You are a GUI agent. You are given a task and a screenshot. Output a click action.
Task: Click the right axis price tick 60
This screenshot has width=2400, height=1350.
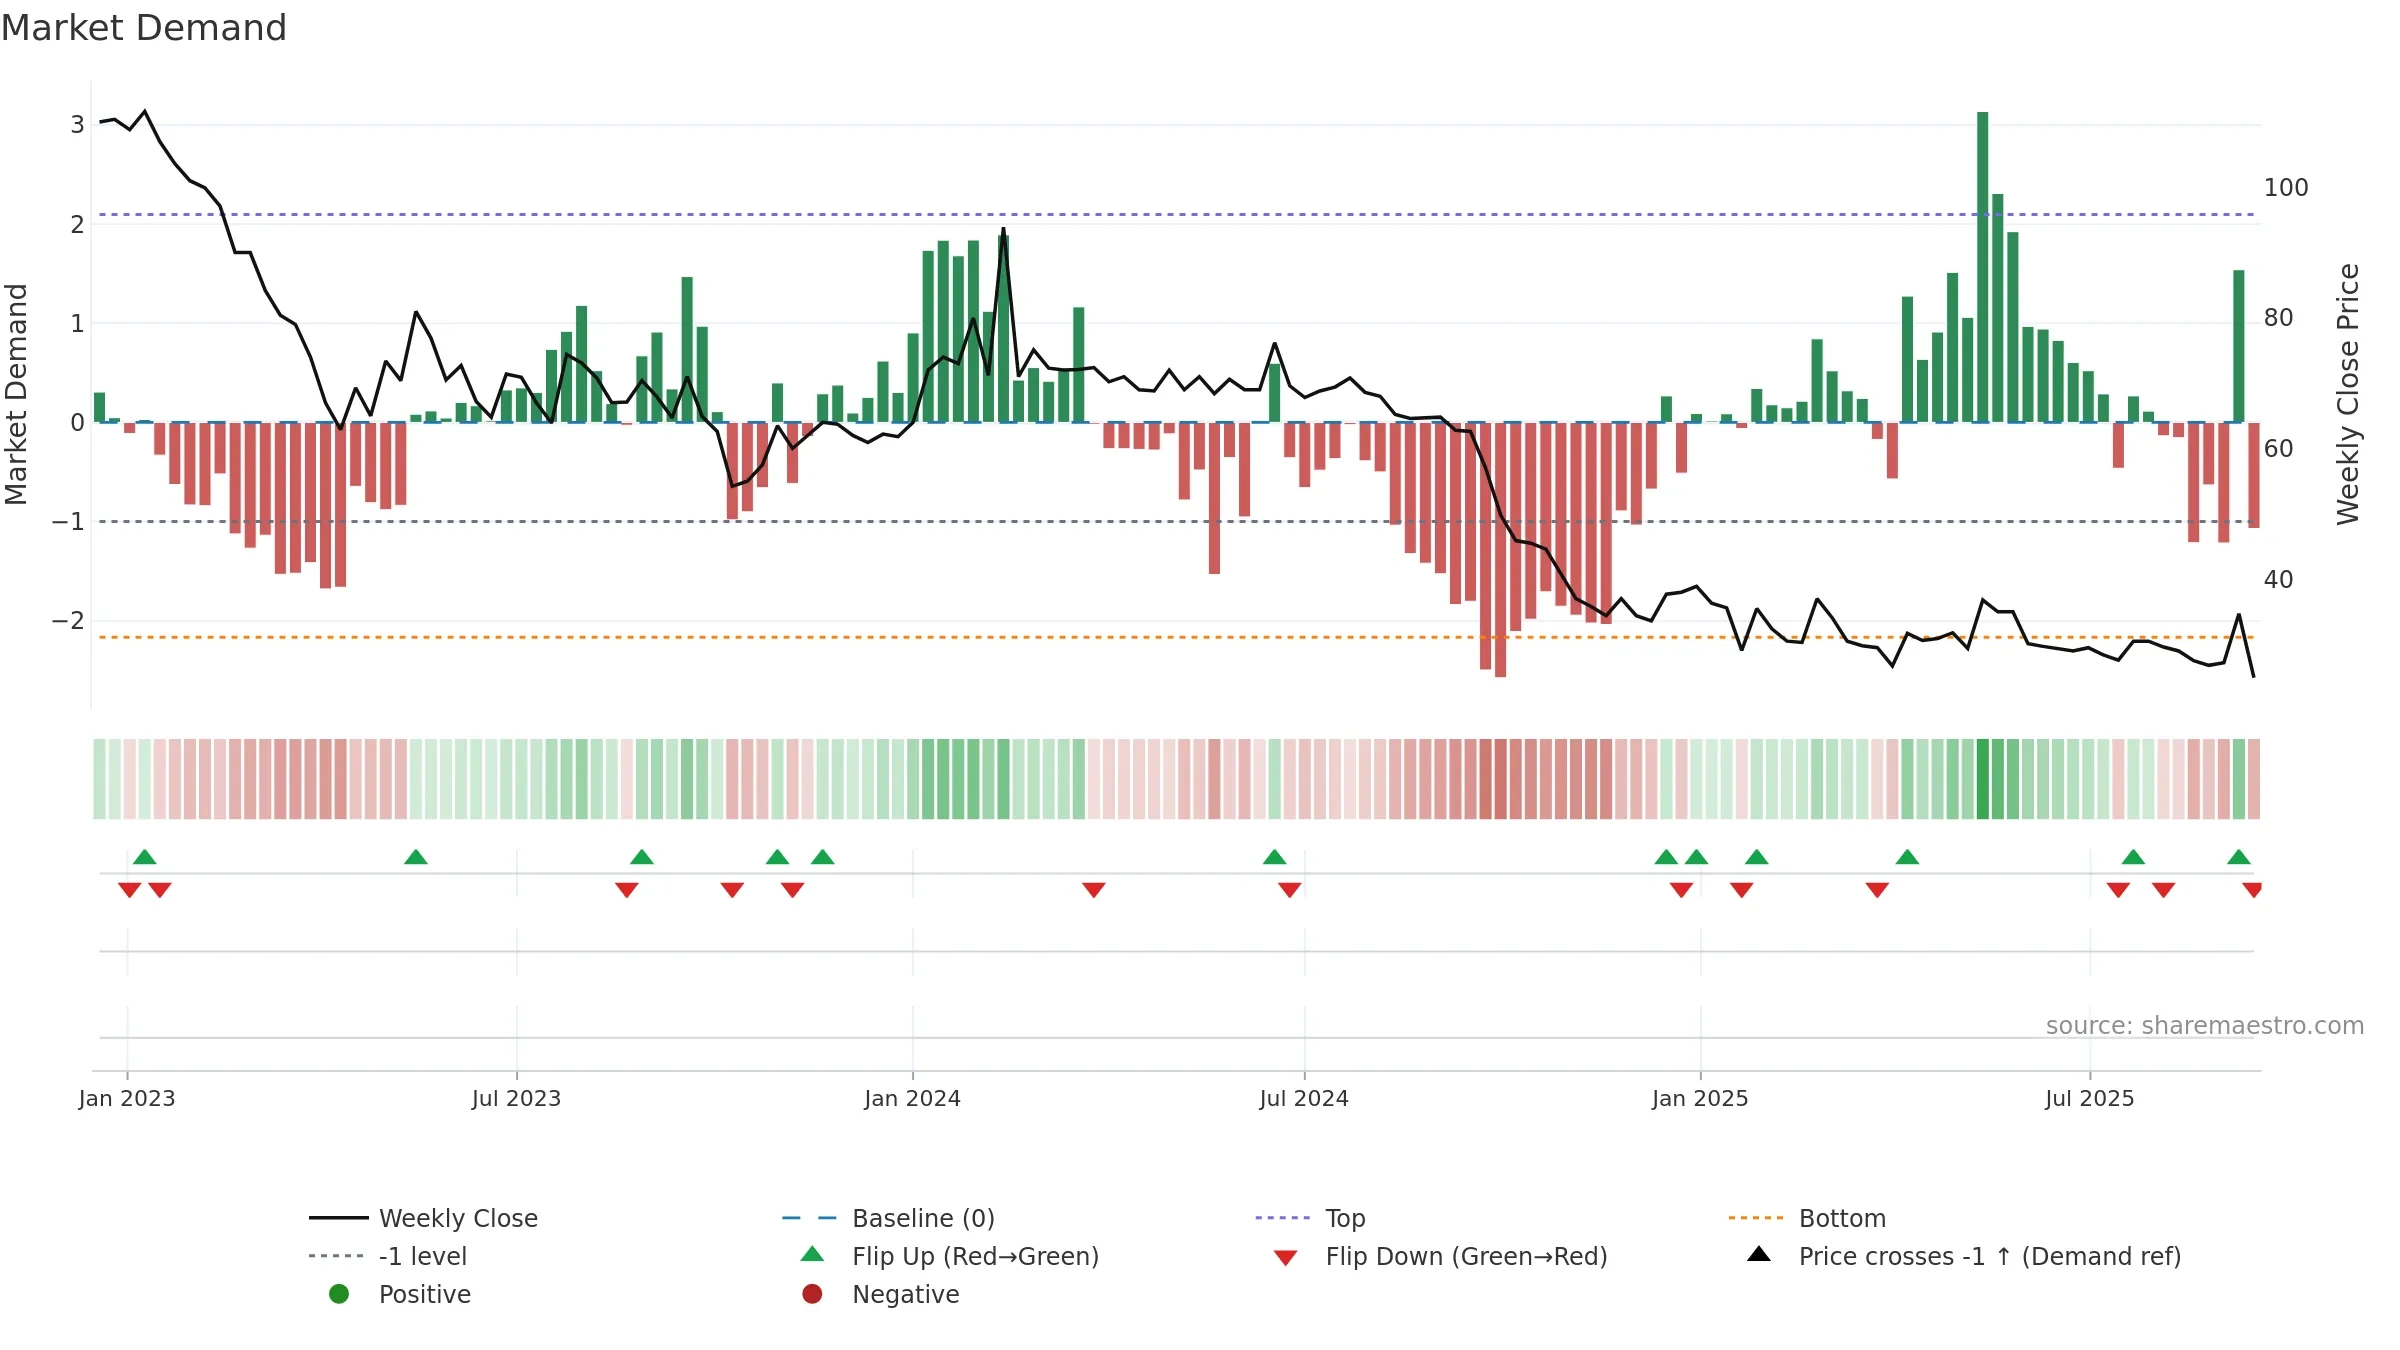click(x=2278, y=449)
